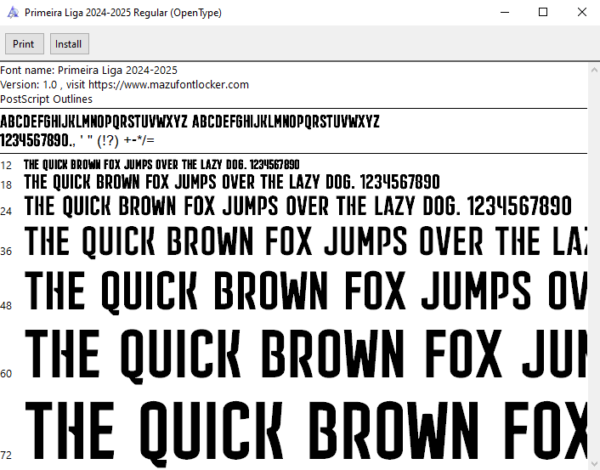Click the alphabet sample line ABCDEFGHIJKLMNOPQRSTUVWXYZ

pyautogui.click(x=190, y=122)
